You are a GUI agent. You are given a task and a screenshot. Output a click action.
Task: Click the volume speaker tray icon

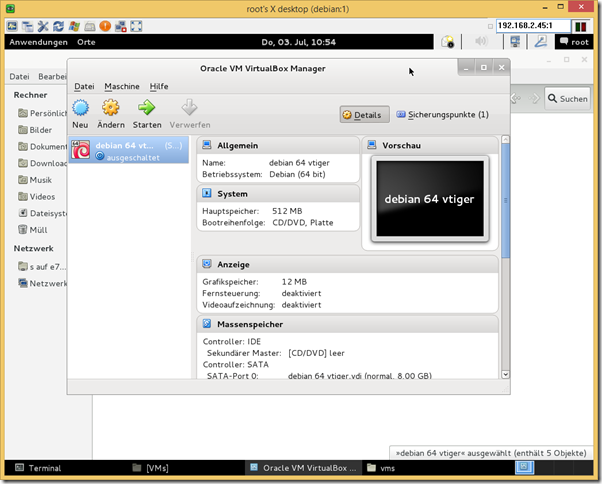coord(481,41)
